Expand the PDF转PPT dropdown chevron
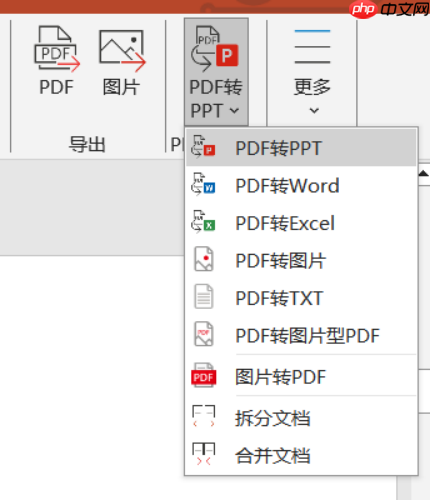 (234, 110)
